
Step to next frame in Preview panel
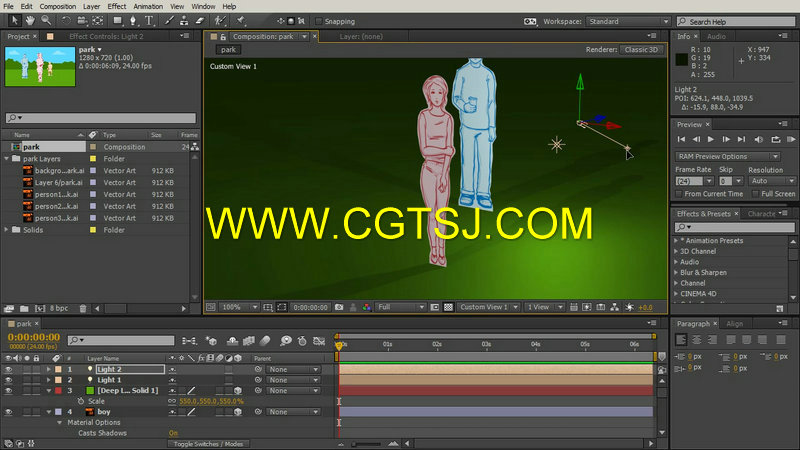pos(726,139)
